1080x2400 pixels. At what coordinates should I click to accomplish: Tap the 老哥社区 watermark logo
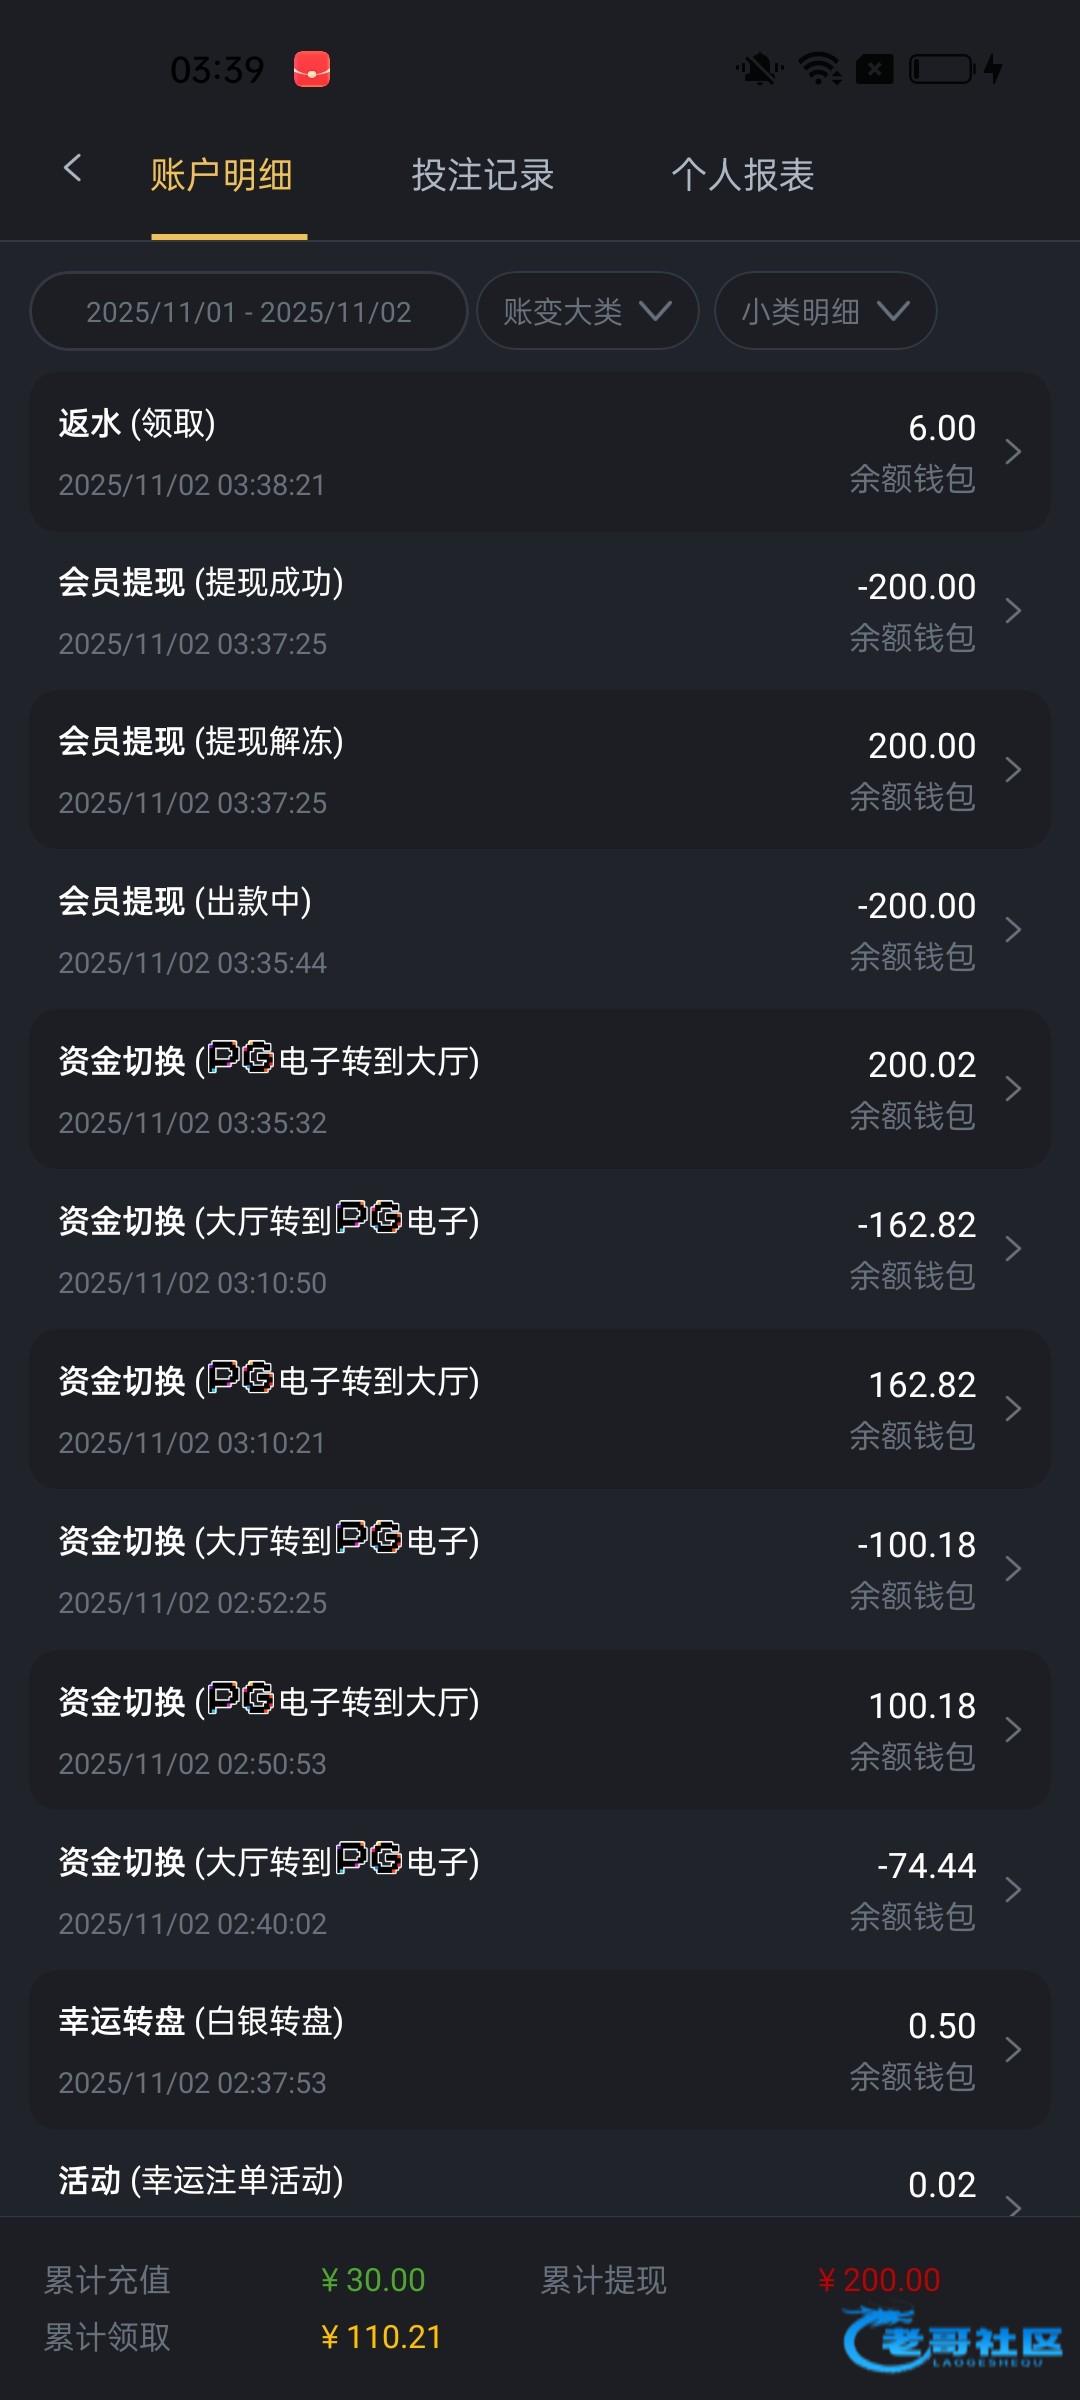point(953,2340)
